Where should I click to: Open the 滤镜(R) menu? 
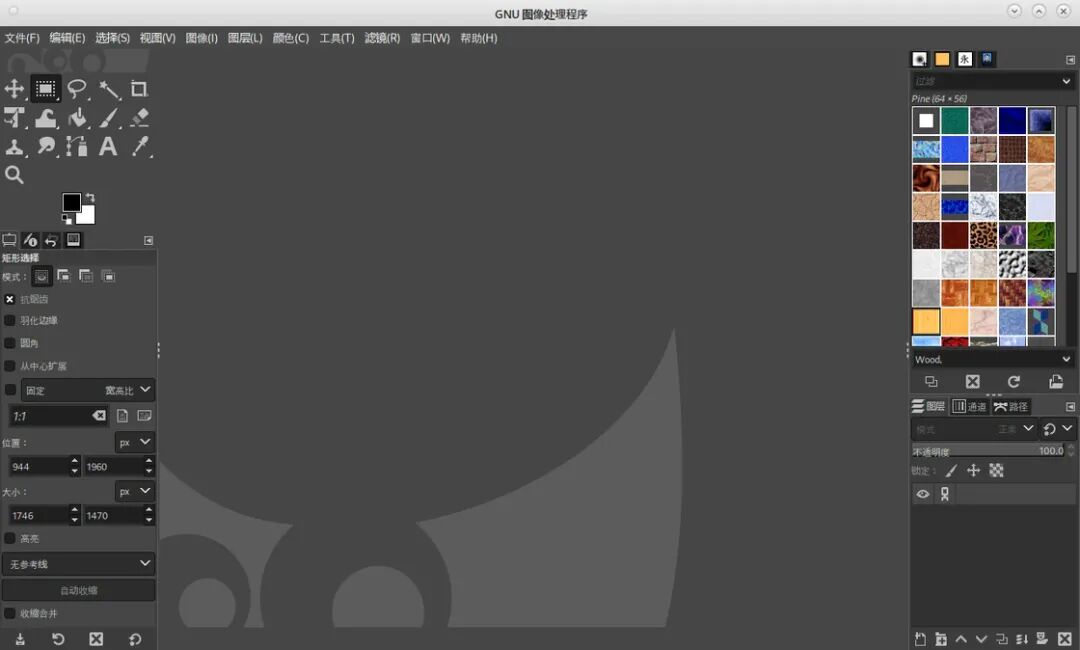[382, 38]
